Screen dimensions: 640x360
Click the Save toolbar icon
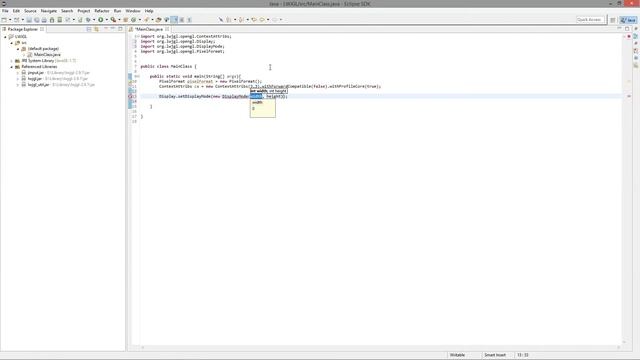[29, 20]
